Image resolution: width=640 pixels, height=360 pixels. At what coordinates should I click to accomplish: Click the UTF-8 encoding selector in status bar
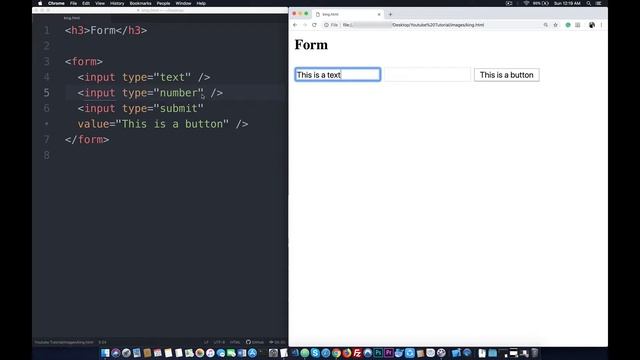point(219,342)
